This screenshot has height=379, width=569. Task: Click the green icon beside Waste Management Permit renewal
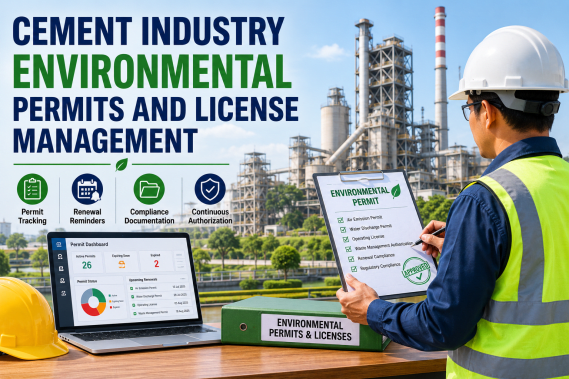coord(135,313)
